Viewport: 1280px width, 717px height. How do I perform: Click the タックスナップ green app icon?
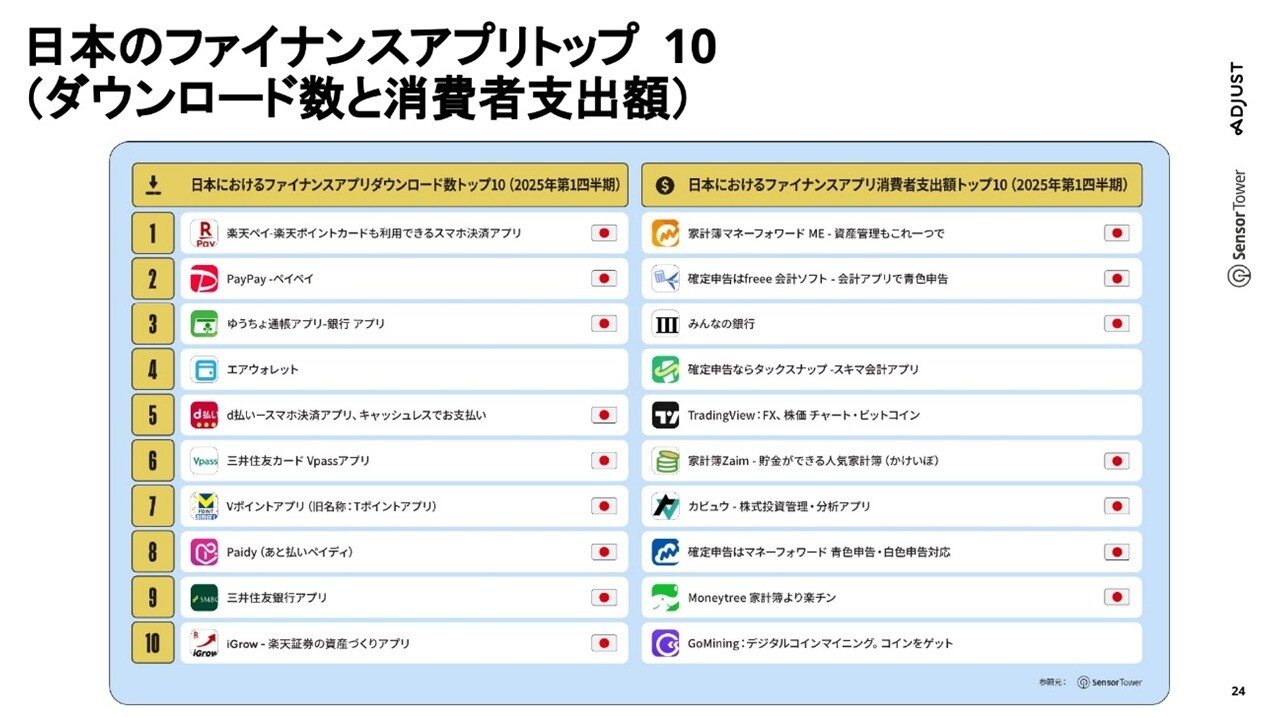tap(666, 370)
